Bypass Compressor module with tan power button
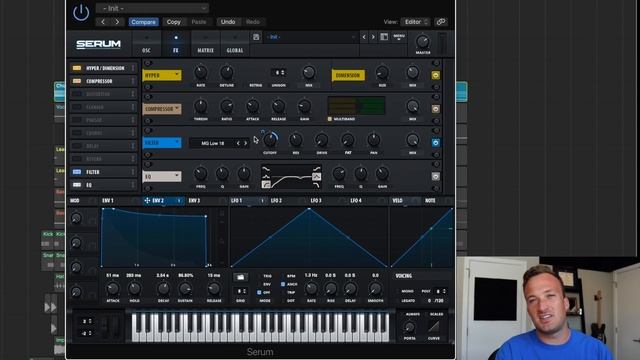 tap(436, 109)
